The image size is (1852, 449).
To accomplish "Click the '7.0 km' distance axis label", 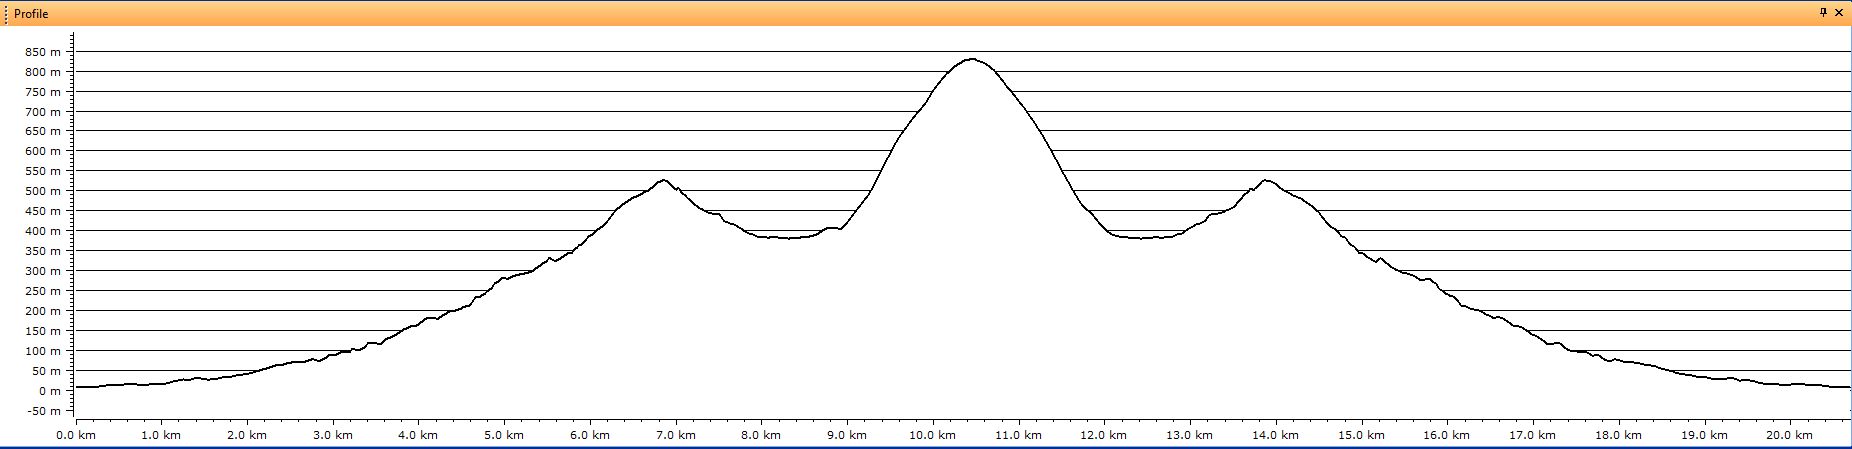I will pyautogui.click(x=676, y=436).
